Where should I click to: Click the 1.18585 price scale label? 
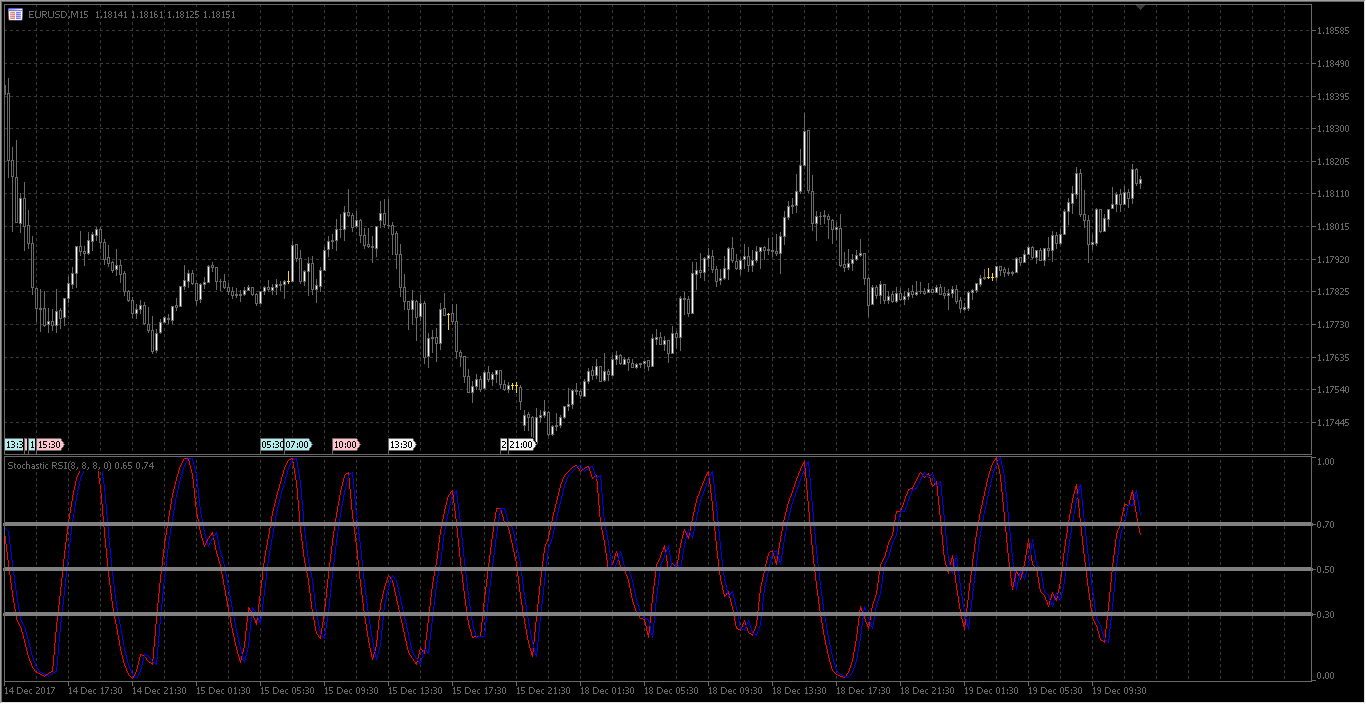(x=1334, y=31)
